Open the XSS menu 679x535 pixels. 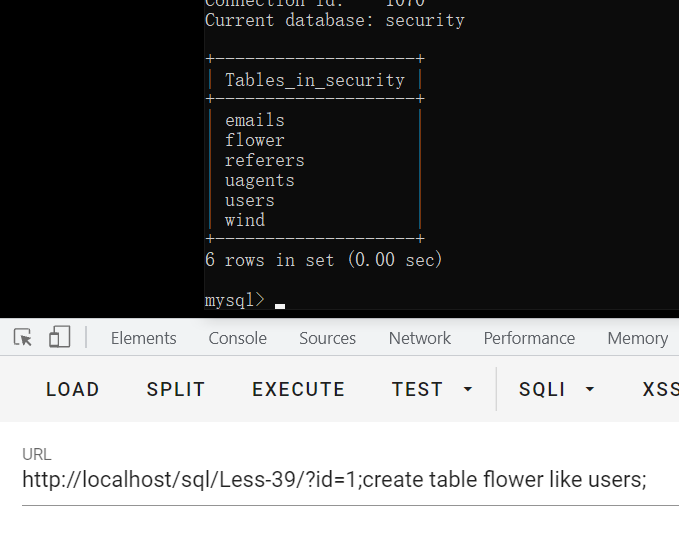pyautogui.click(x=660, y=389)
